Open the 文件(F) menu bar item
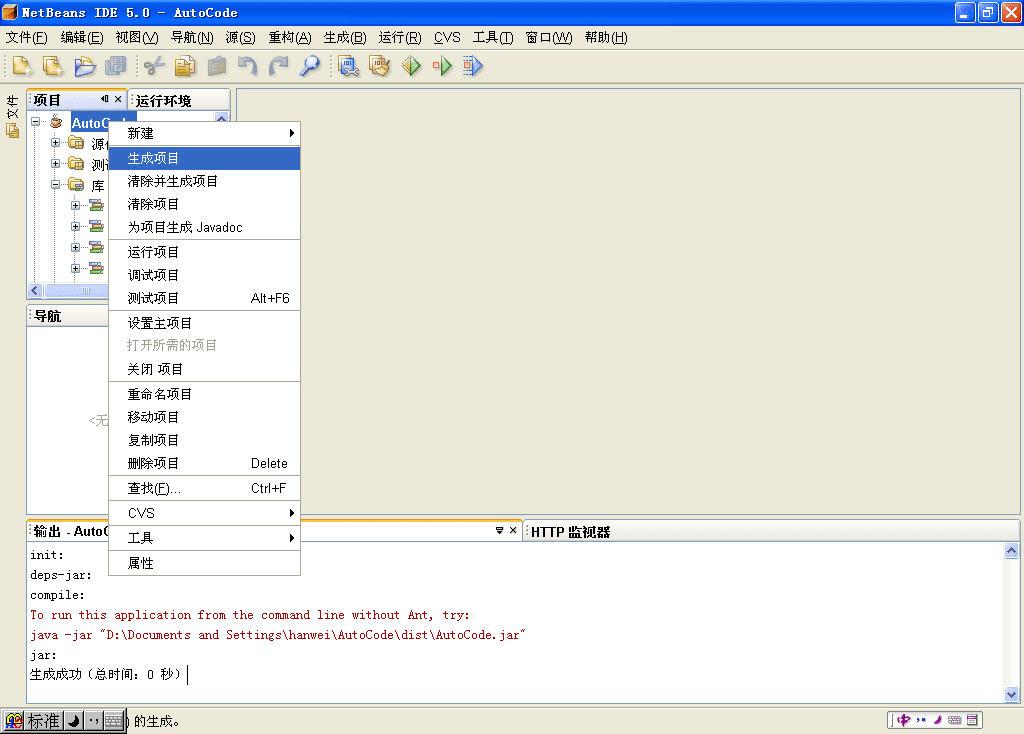 tap(27, 37)
